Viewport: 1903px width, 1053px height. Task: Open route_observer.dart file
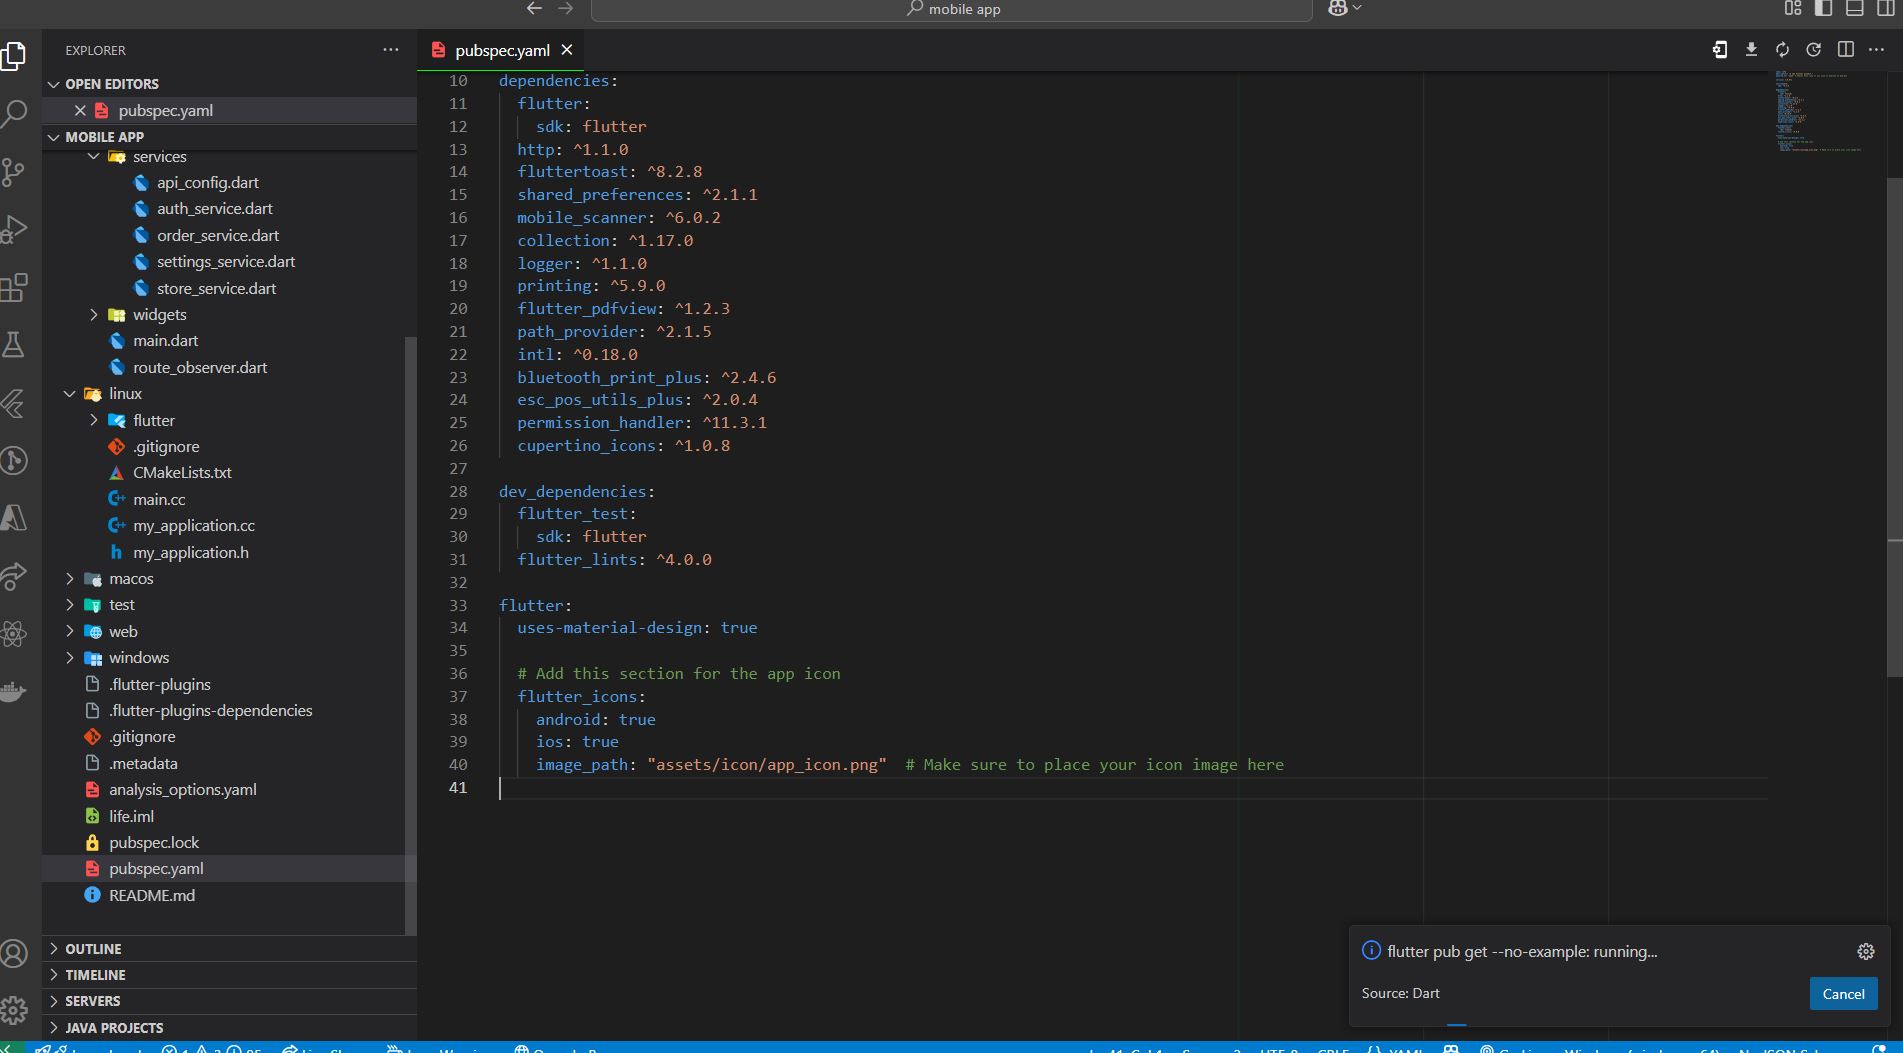click(x=199, y=367)
